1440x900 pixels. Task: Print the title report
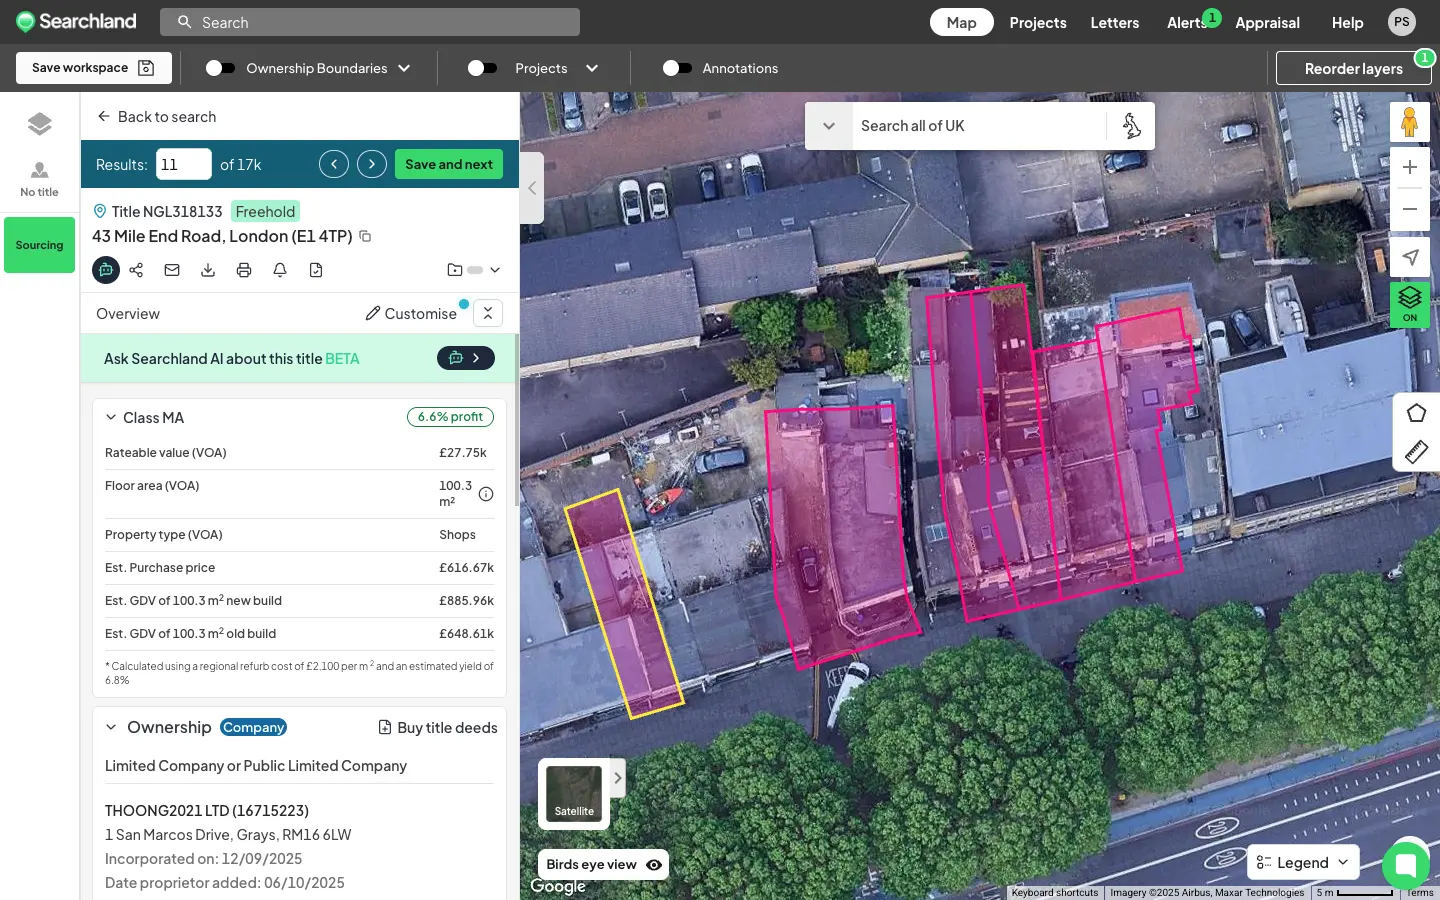click(x=244, y=270)
